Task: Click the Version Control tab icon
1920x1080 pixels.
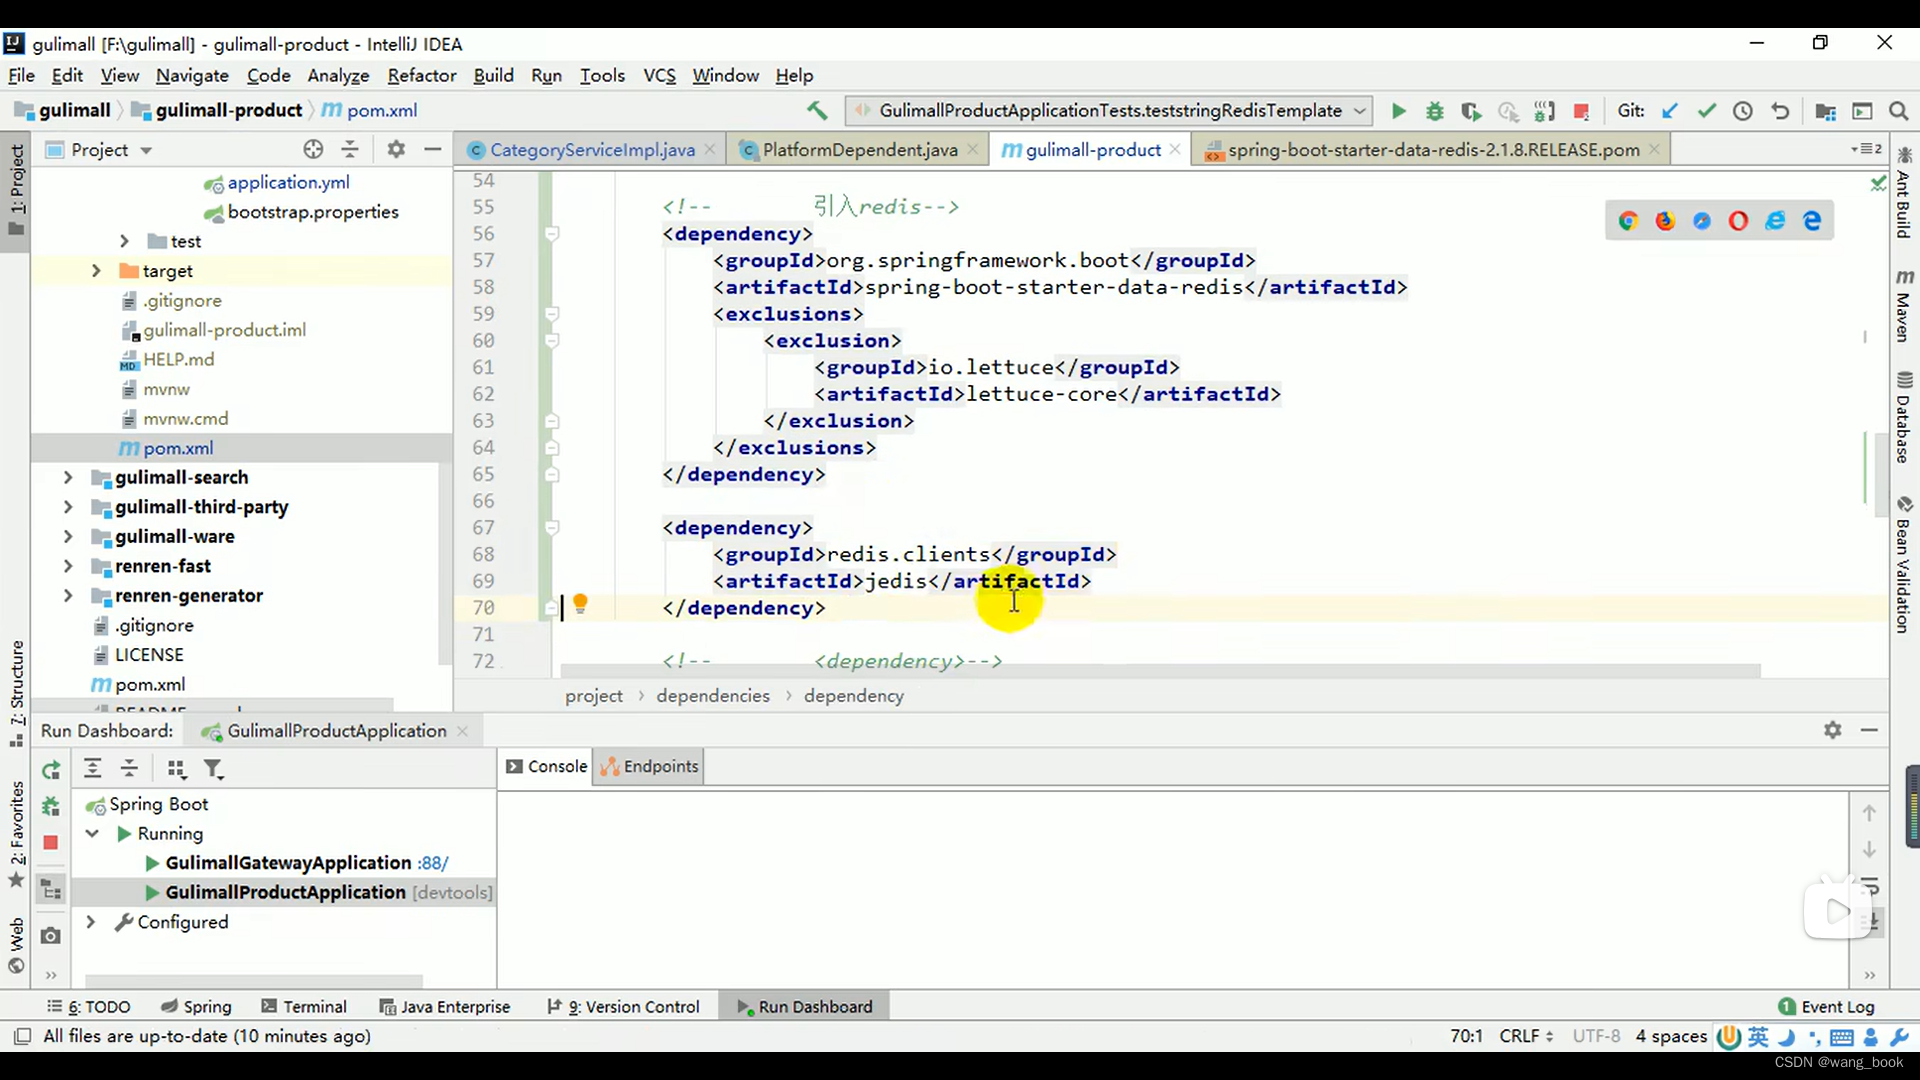Action: (x=556, y=1006)
